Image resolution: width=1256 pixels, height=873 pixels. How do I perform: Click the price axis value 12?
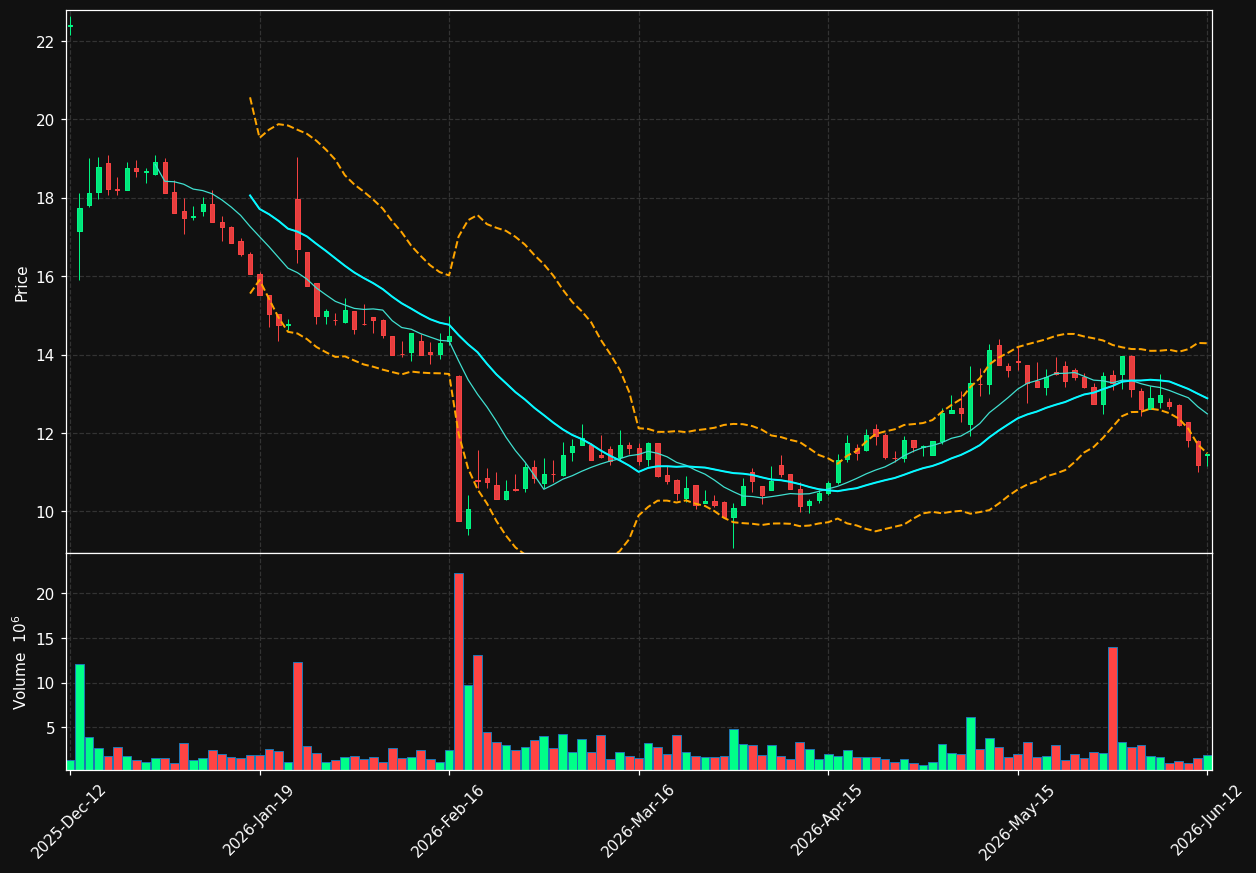[45, 434]
